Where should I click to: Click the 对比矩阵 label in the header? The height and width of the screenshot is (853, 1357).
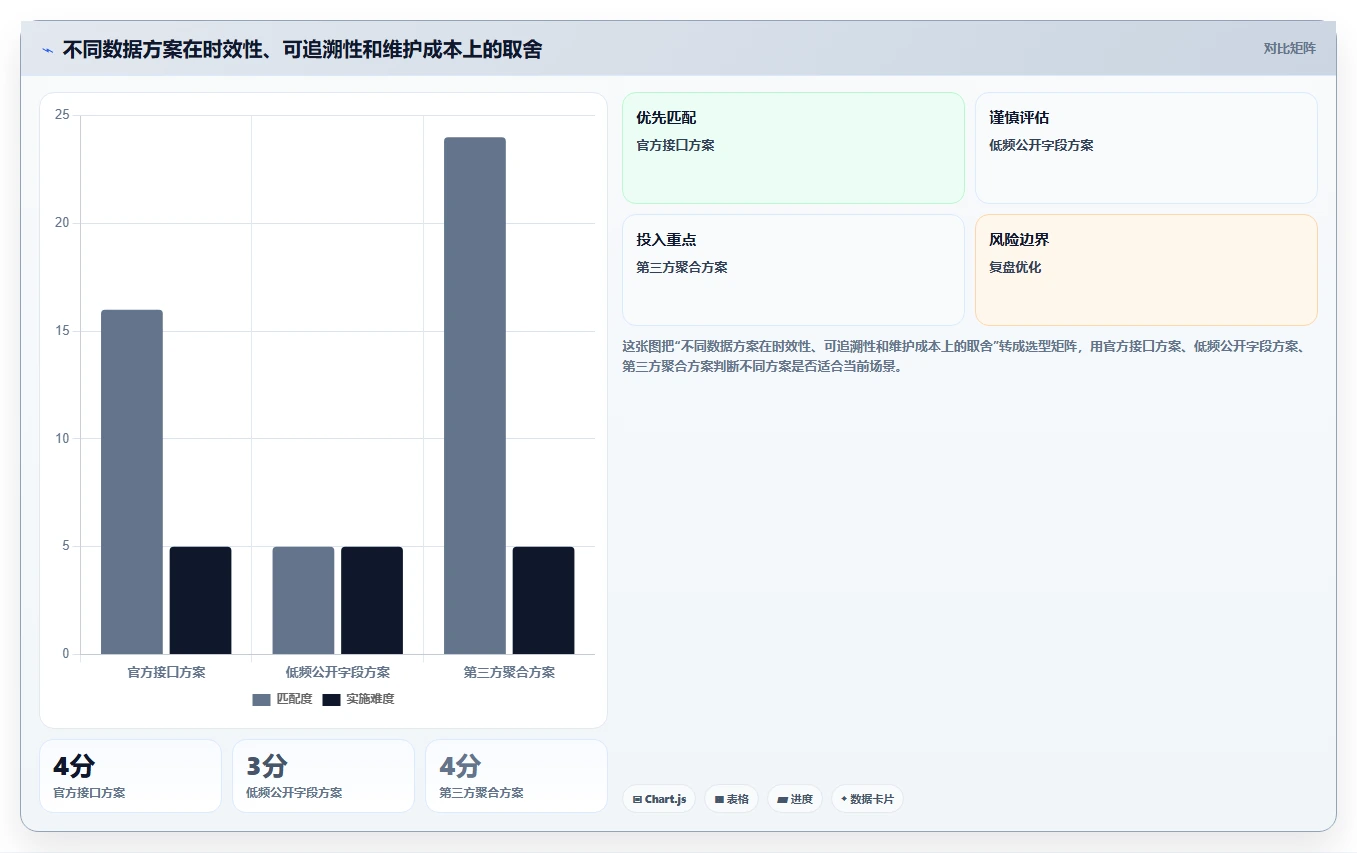click(1290, 49)
